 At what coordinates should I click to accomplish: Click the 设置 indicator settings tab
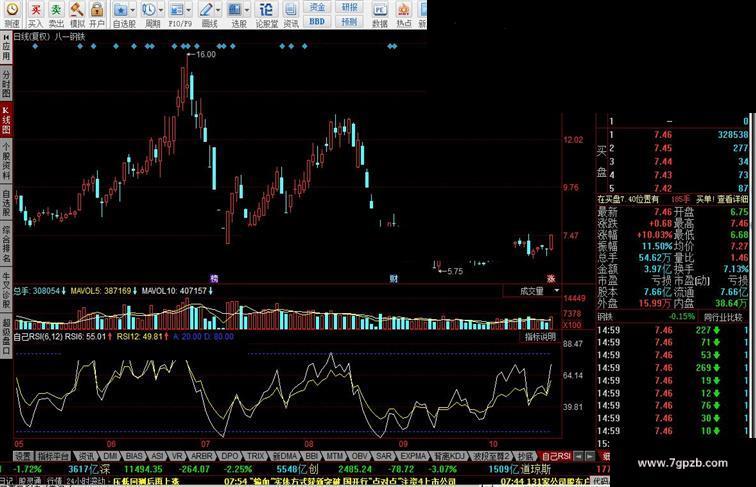[x=23, y=456]
